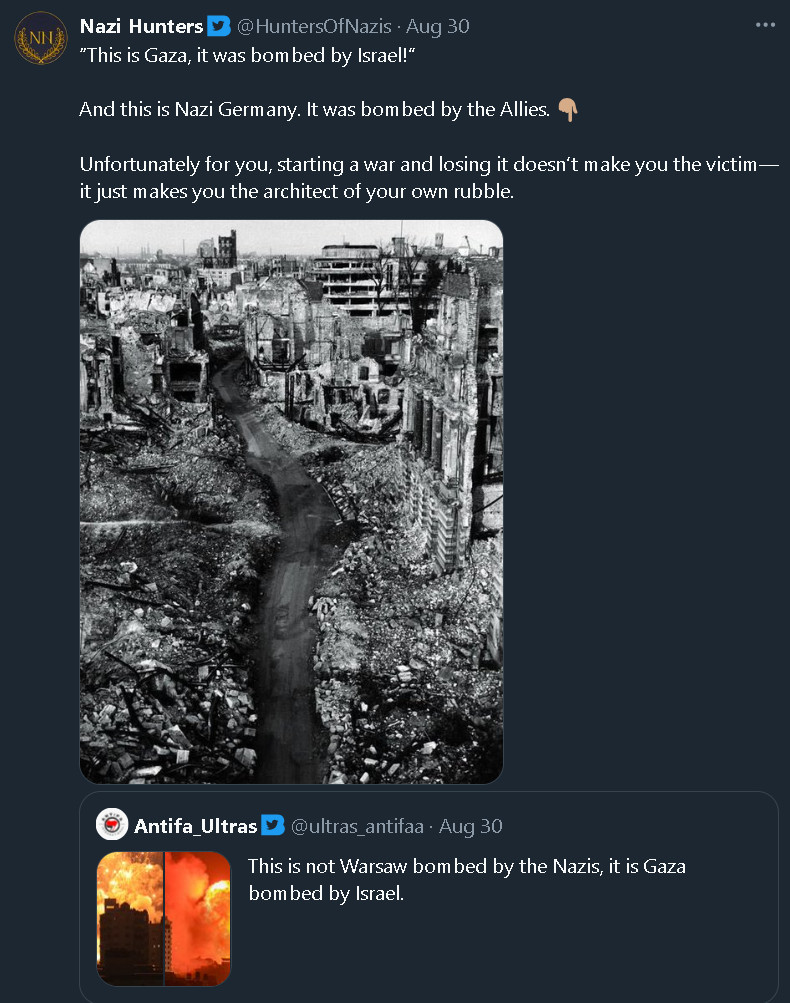Open the three-dot more options menu
This screenshot has height=1003, width=790.
(x=765, y=25)
